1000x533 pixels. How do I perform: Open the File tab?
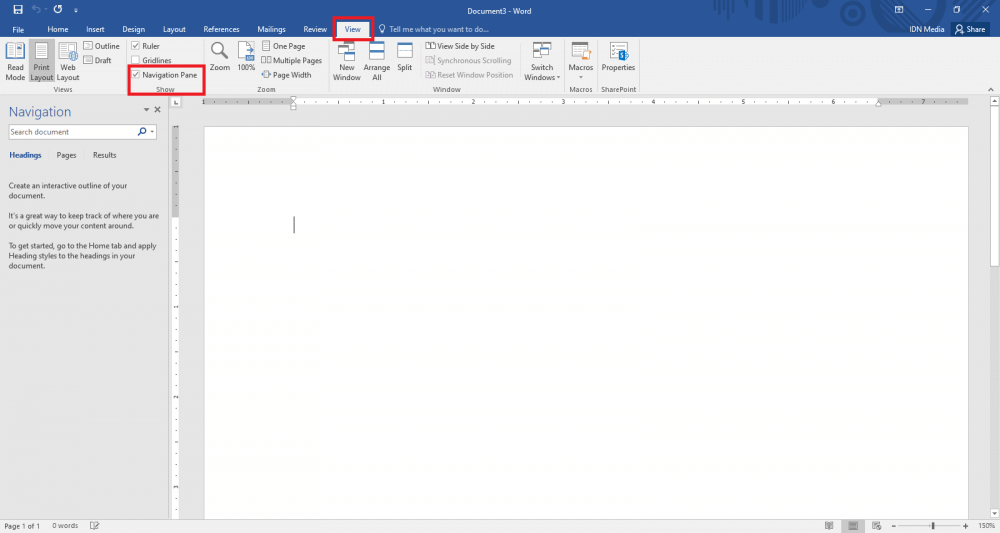18,29
